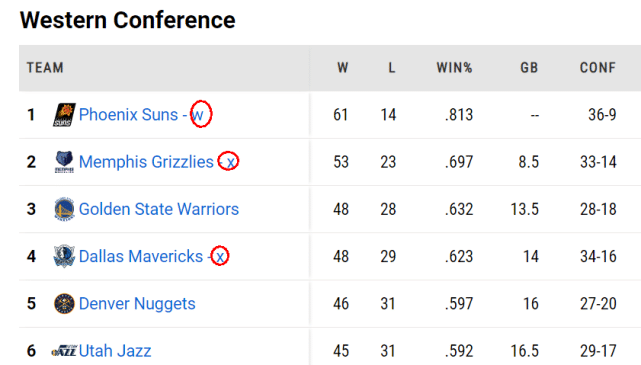Open the Utah Jazz team link

pos(115,351)
